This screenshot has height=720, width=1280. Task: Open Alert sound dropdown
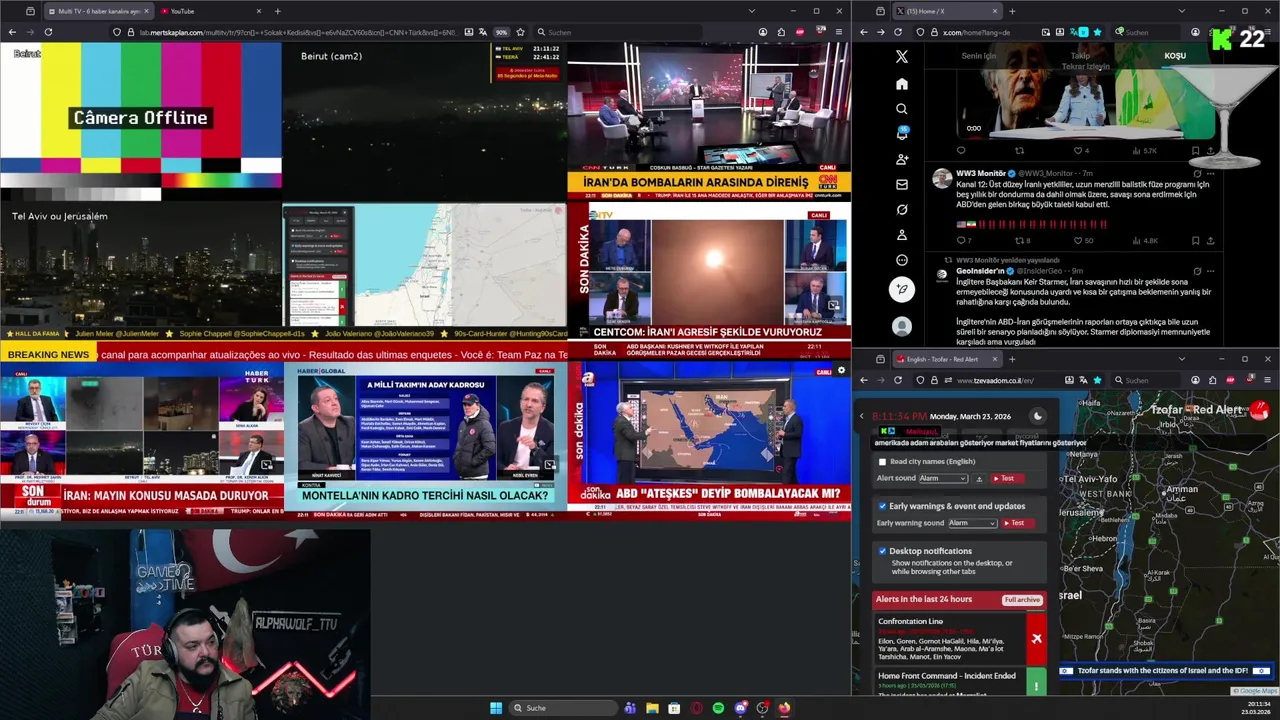(943, 479)
